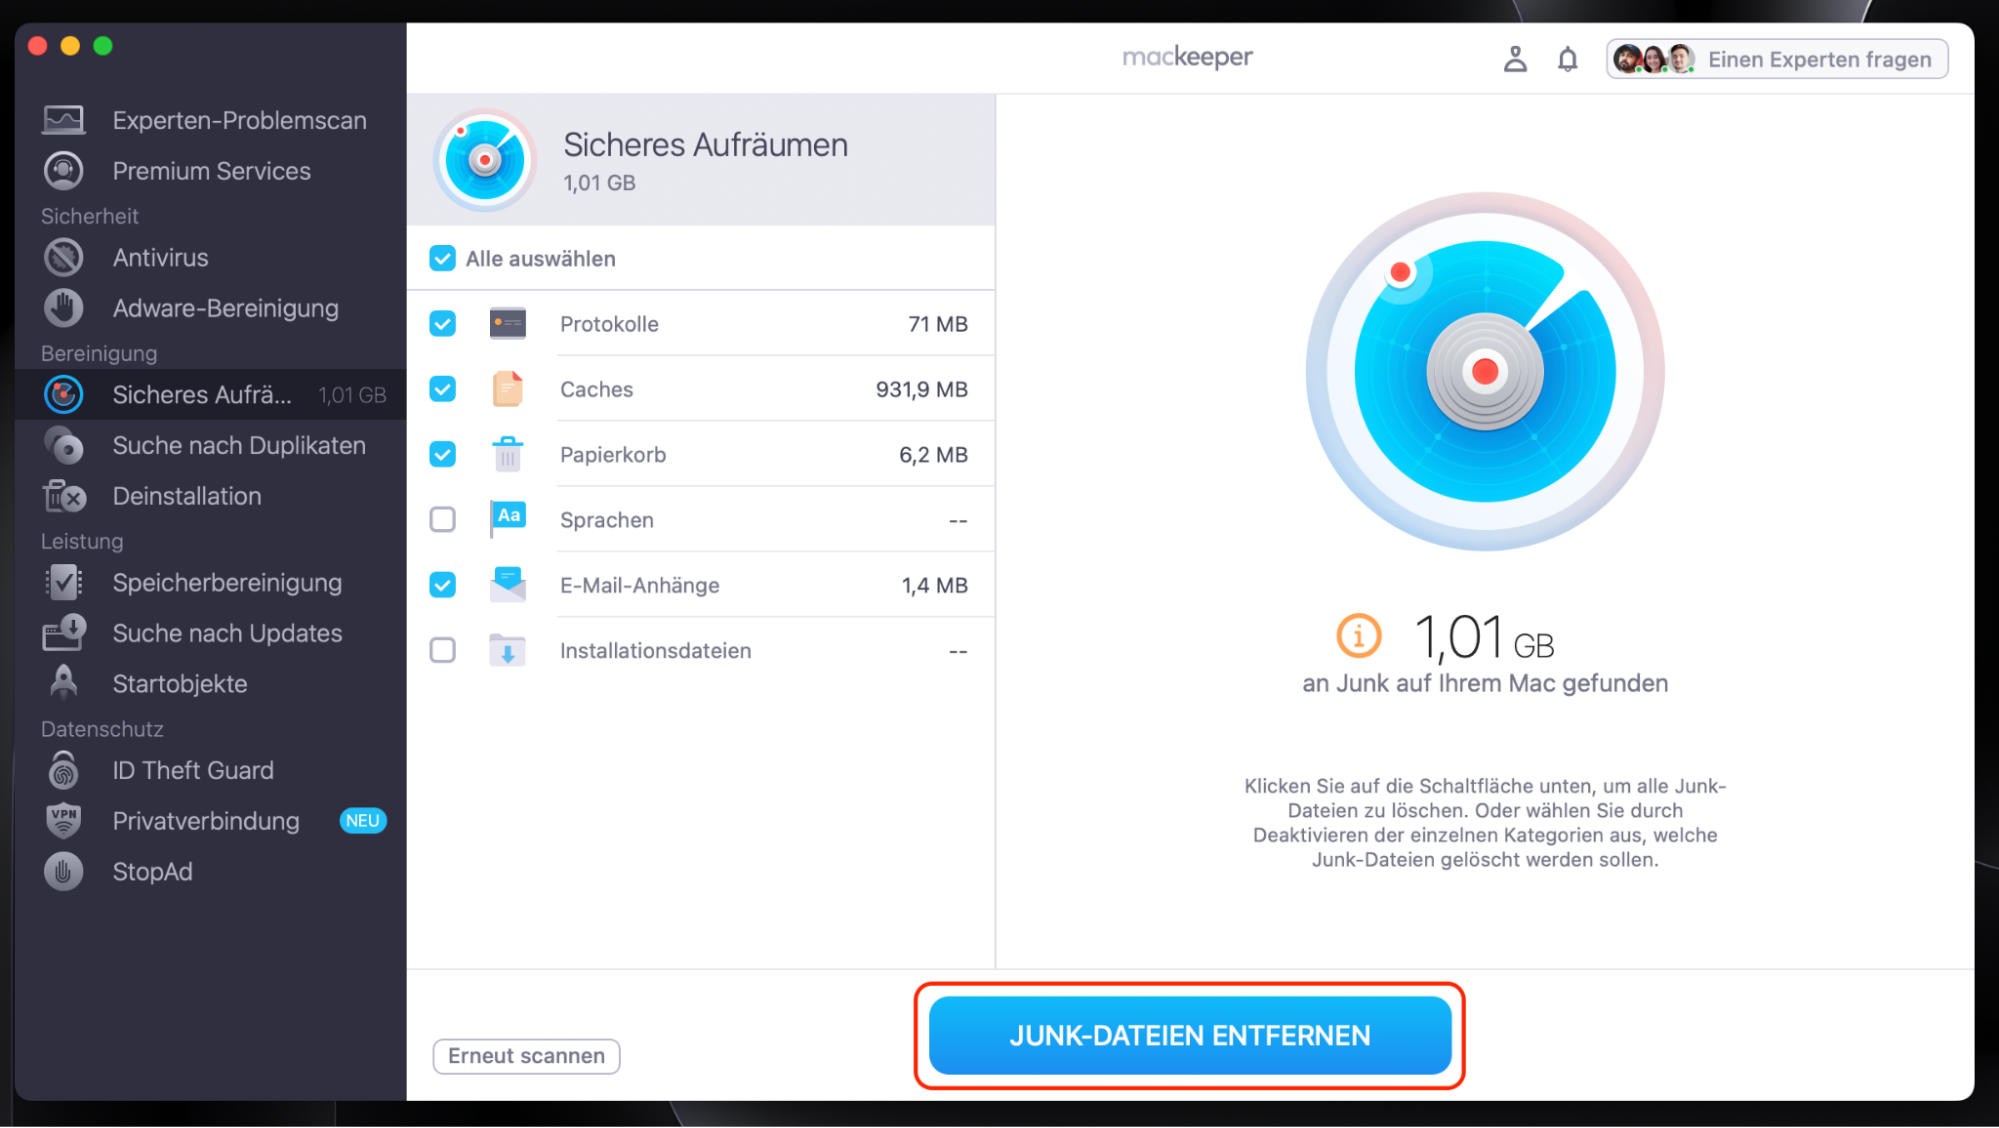The height and width of the screenshot is (1128, 1999).
Task: Toggle the Alle auswählen checkbox
Action: click(442, 258)
